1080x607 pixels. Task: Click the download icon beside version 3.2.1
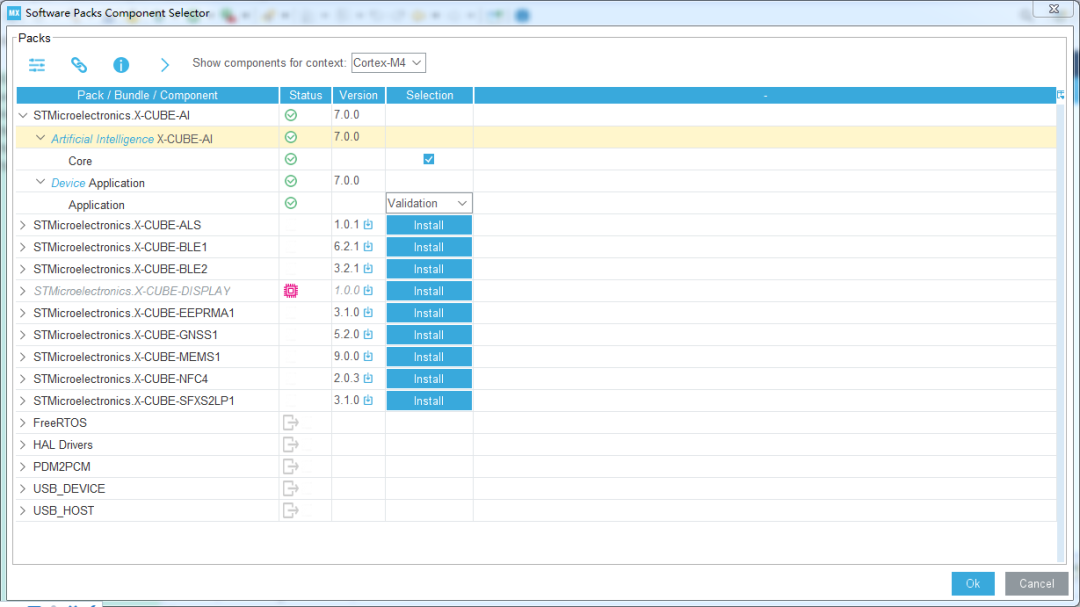[368, 269]
